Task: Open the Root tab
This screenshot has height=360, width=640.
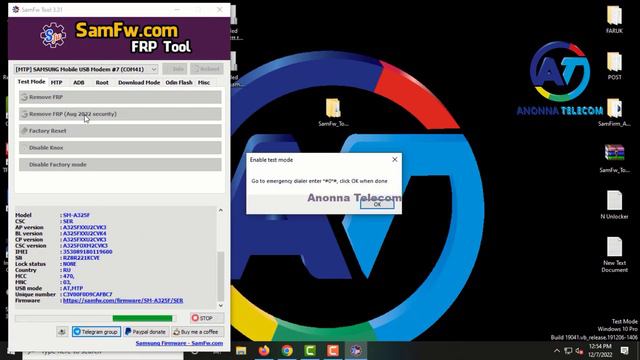Action: click(x=102, y=82)
